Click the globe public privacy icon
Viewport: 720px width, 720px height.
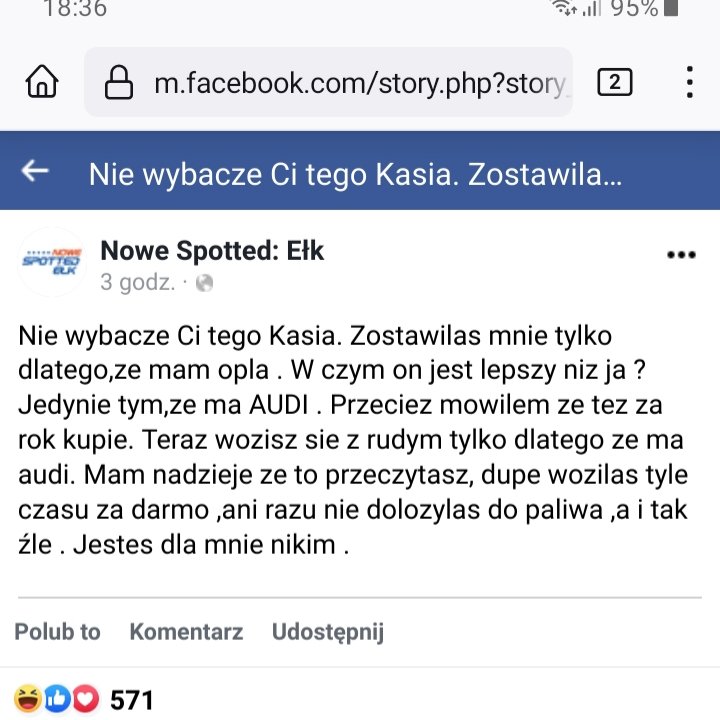205,283
